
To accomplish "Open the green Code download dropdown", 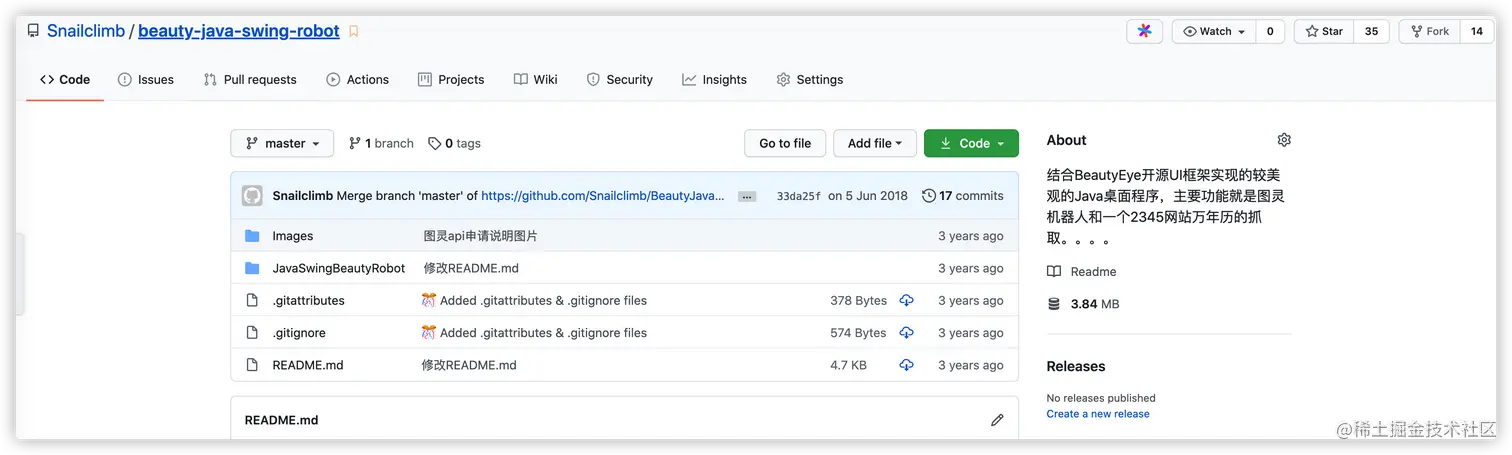I will pyautogui.click(x=971, y=143).
